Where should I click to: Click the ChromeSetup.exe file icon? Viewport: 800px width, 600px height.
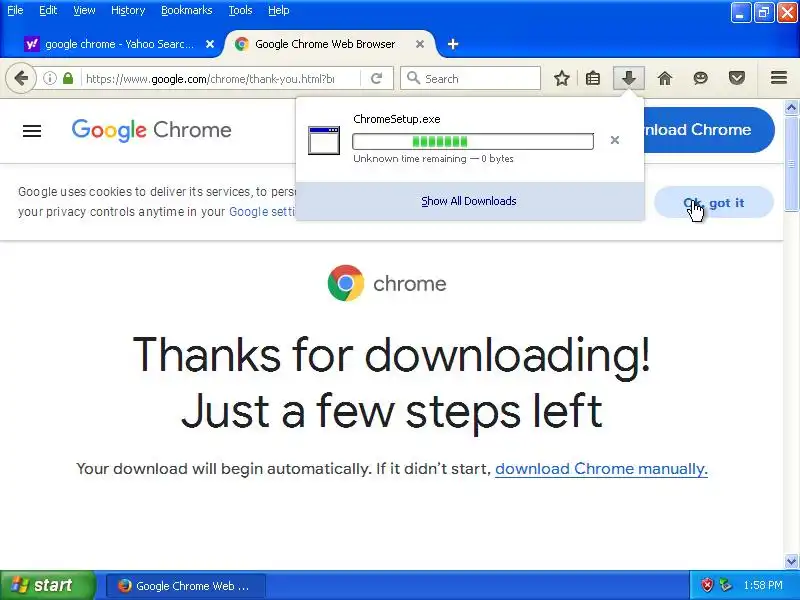coord(324,140)
